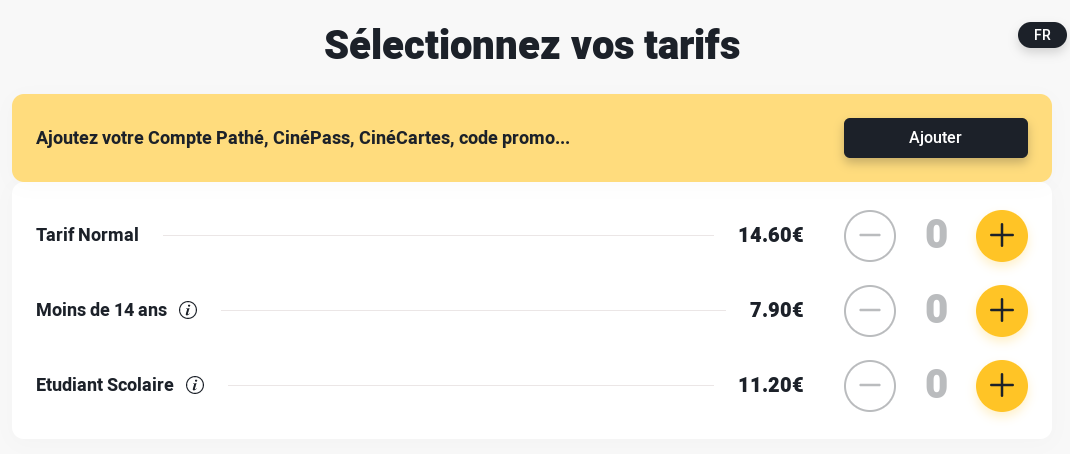Increase the Moins de 14 ans ticket count
Viewport: 1070px width, 454px height.
click(1001, 310)
